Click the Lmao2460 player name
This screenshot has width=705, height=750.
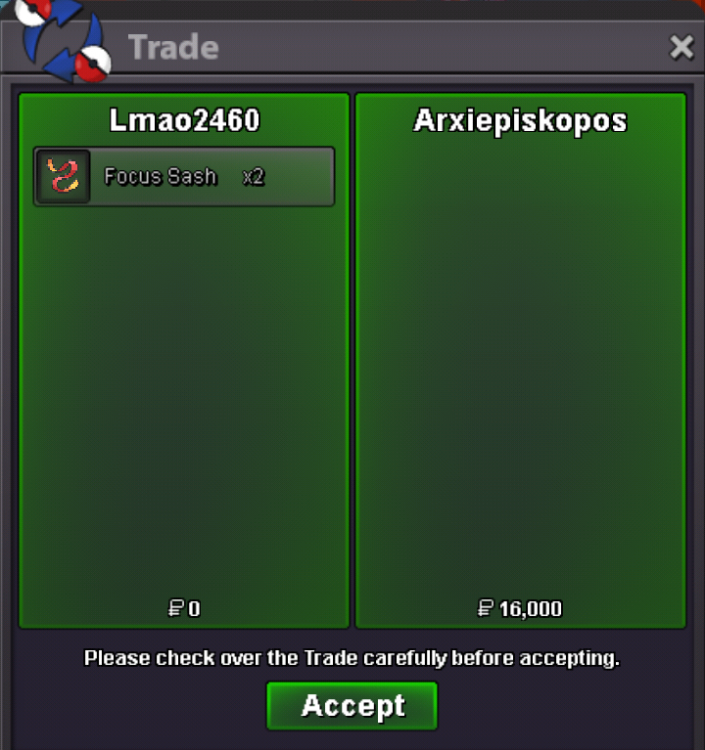coord(184,120)
